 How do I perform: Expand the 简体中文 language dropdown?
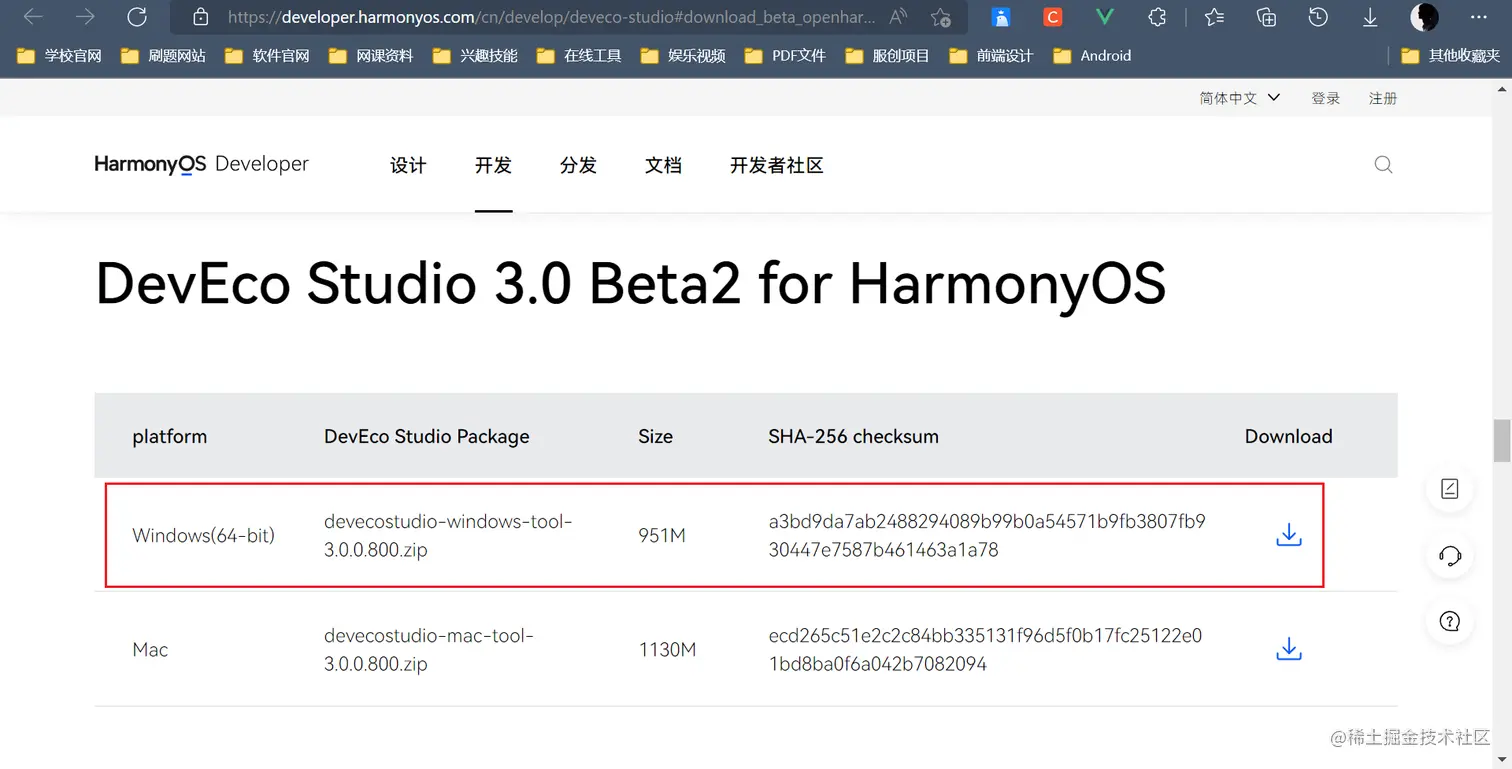[1240, 98]
